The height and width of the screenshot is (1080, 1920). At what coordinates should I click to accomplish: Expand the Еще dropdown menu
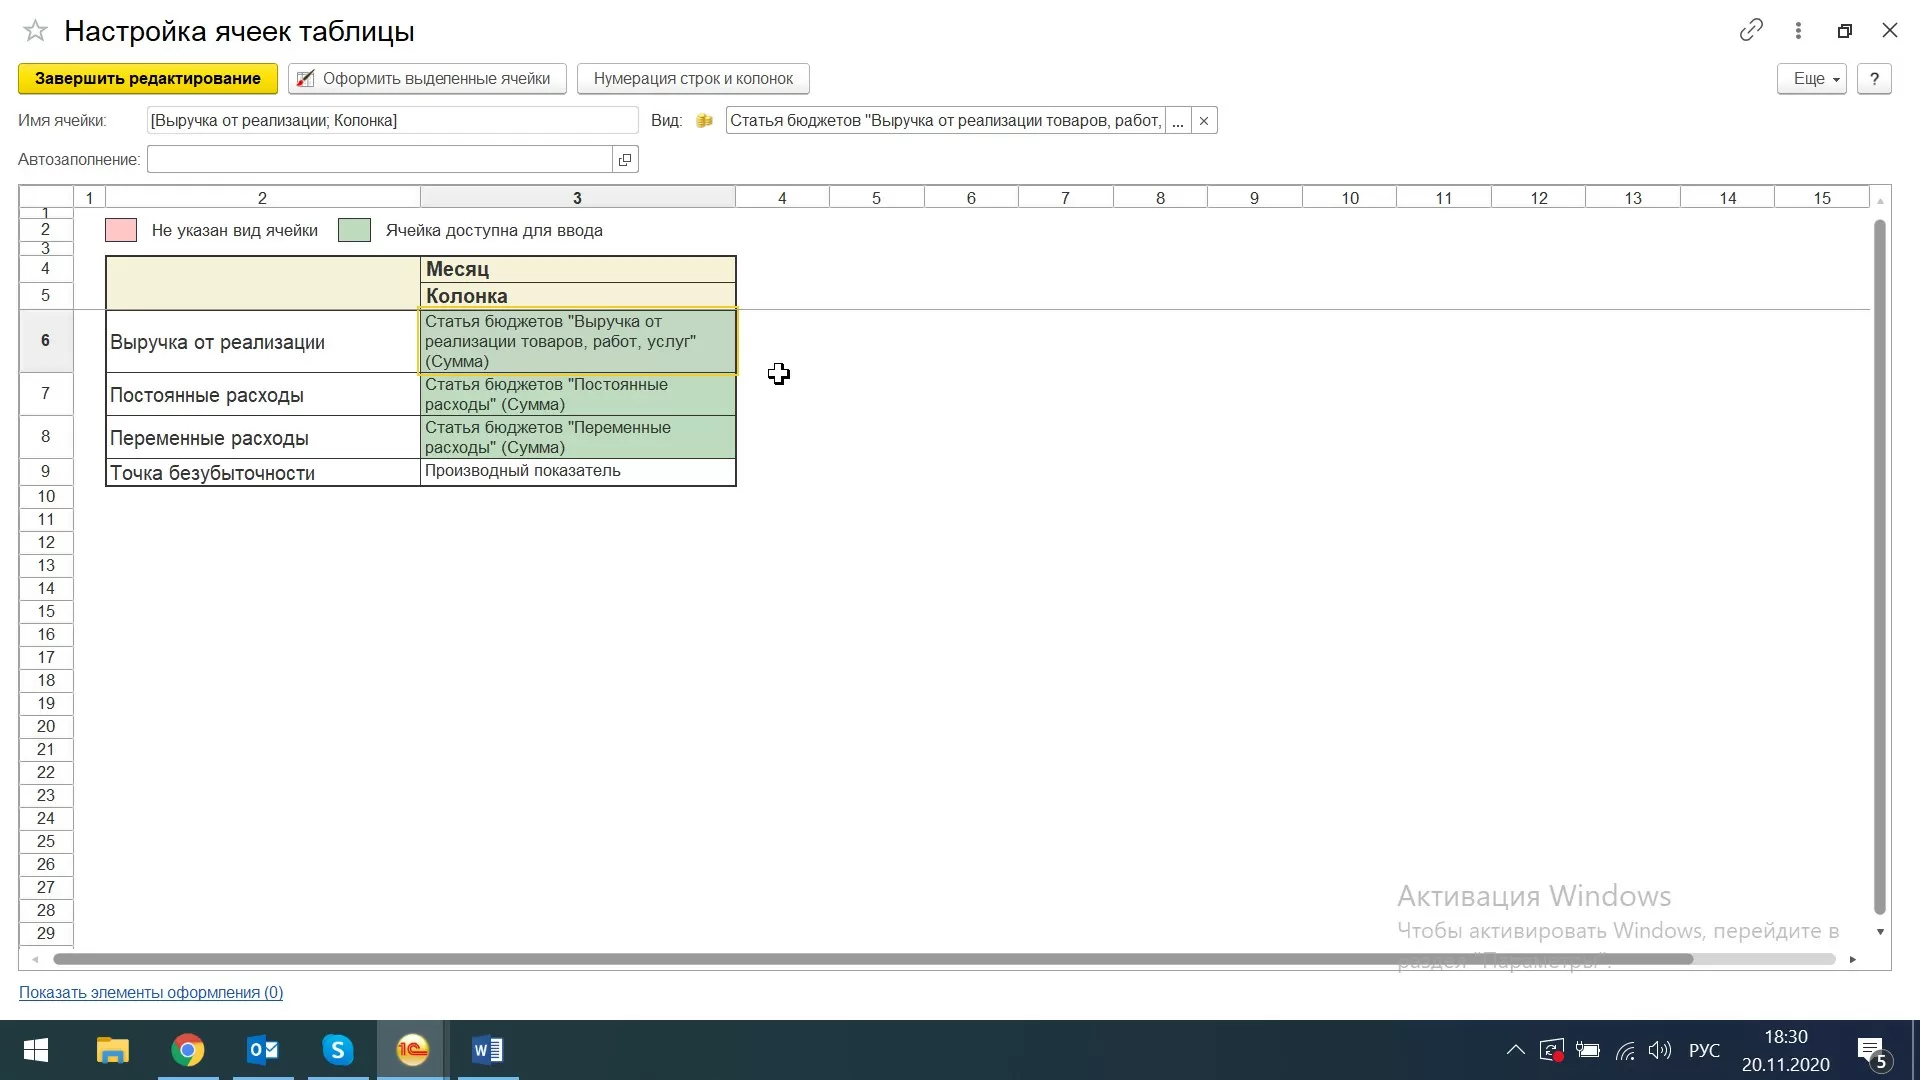[x=1811, y=78]
